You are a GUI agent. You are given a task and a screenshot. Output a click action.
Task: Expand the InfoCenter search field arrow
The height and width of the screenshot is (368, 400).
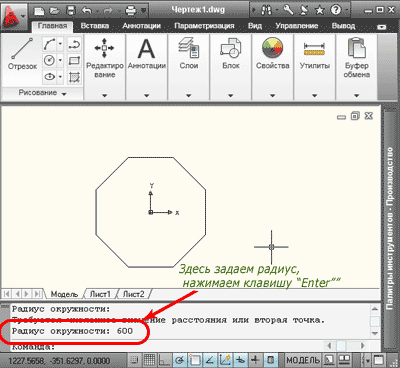click(x=255, y=11)
